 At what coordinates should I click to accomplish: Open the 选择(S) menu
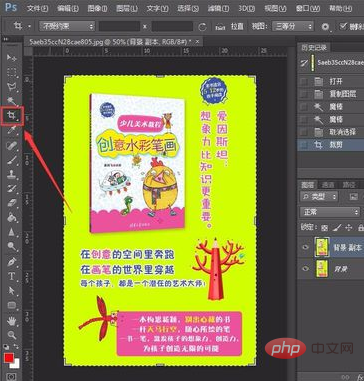pos(188,8)
